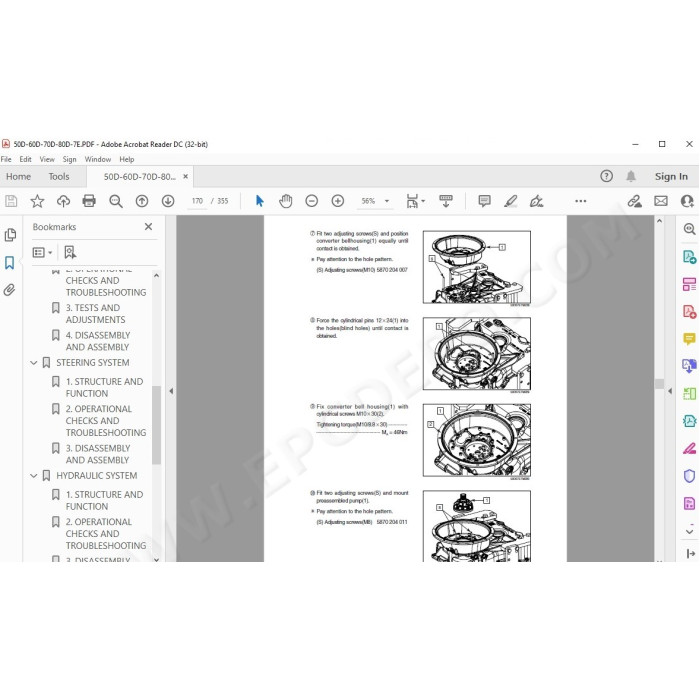The height and width of the screenshot is (700, 700).
Task: Toggle the Bookmarks panel icon
Action: click(x=9, y=262)
